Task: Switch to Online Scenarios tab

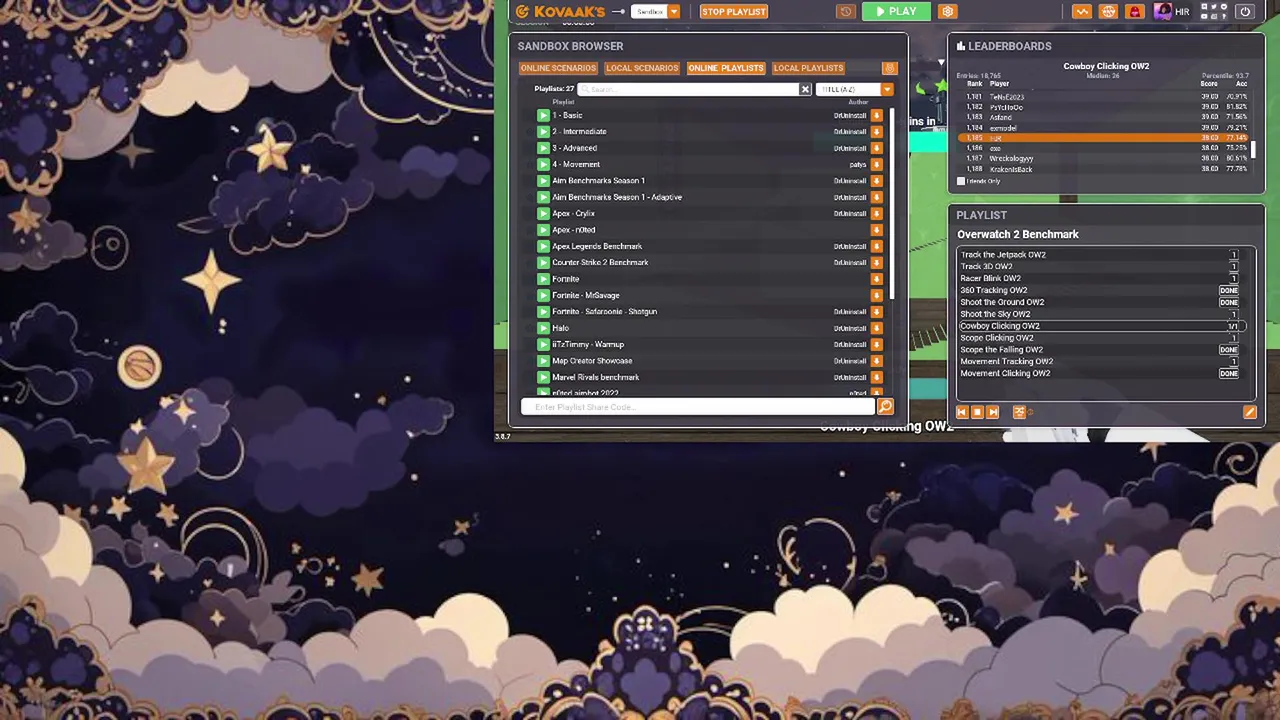Action: 558,68
